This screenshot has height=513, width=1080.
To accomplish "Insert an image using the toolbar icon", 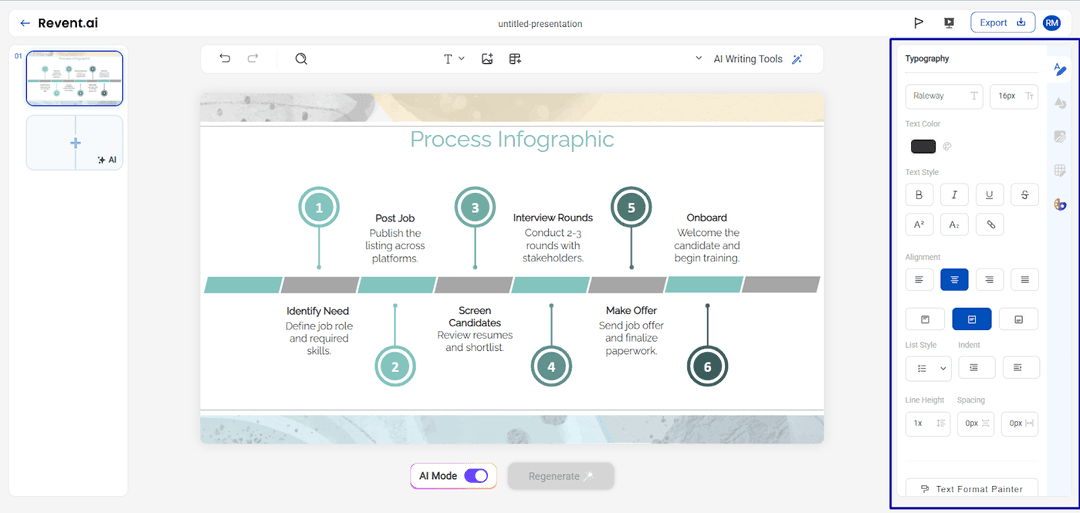I will [x=487, y=59].
